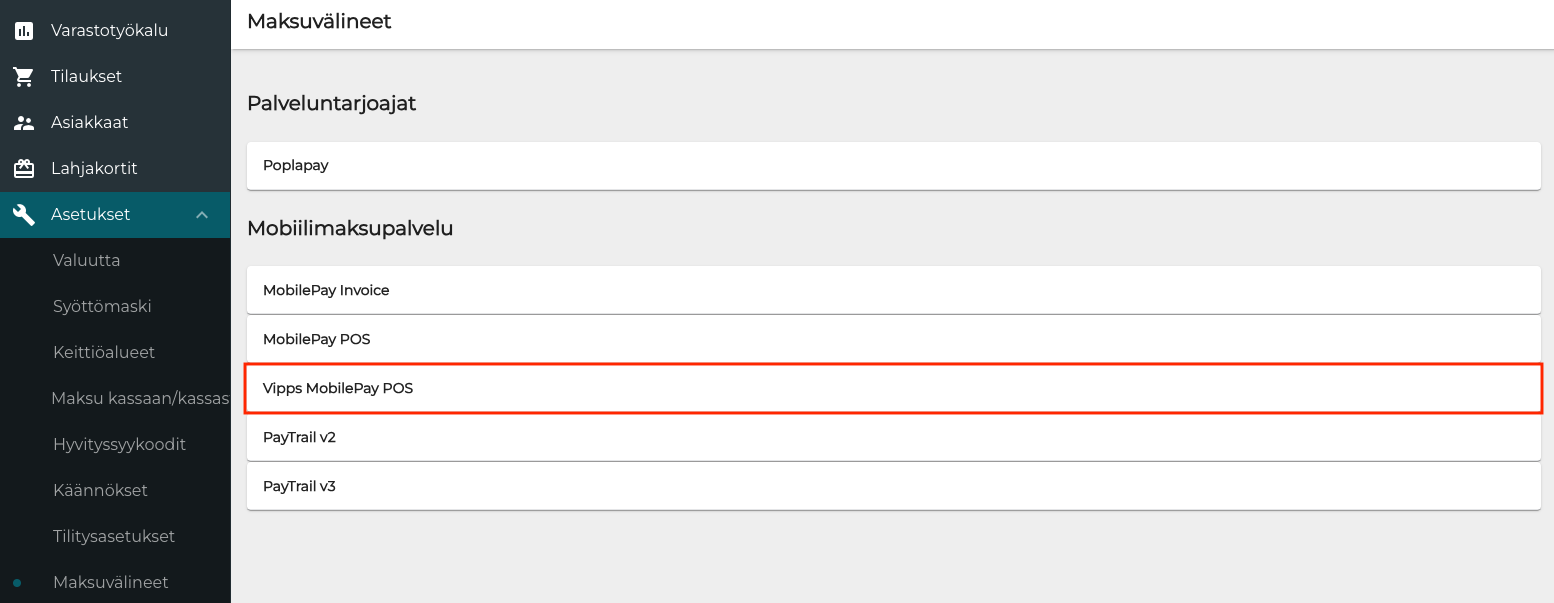The height and width of the screenshot is (603, 1554).
Task: Collapse the Asetukset section with its chevron
Action: tap(202, 214)
